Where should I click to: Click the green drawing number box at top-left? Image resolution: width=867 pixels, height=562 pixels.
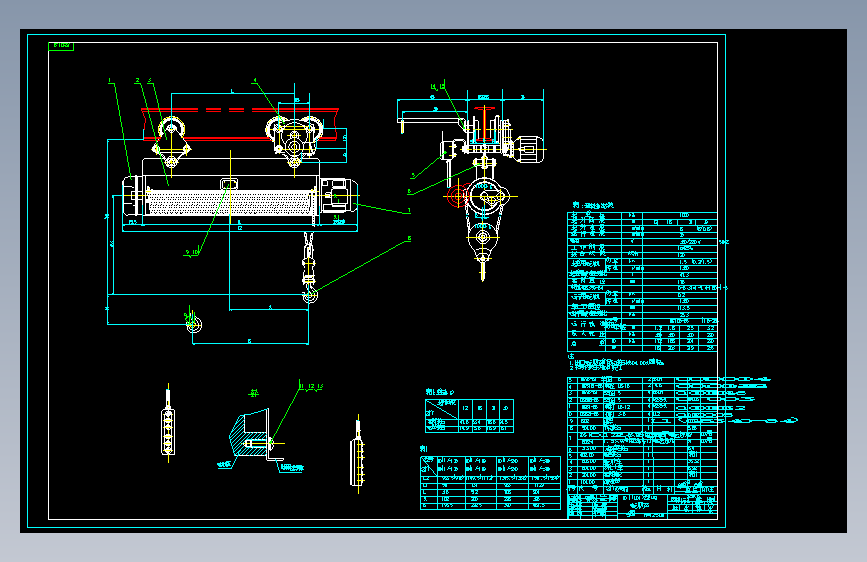coord(61,46)
